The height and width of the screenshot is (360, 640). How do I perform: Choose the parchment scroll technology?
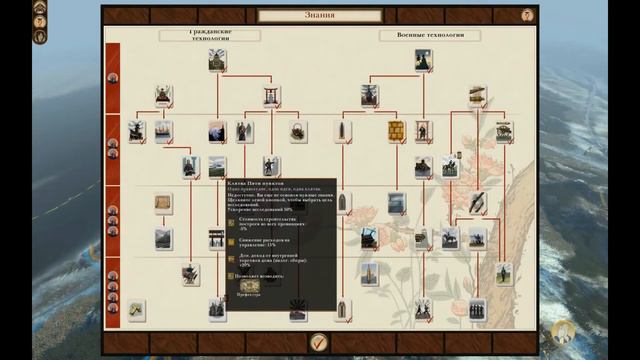pos(164,203)
